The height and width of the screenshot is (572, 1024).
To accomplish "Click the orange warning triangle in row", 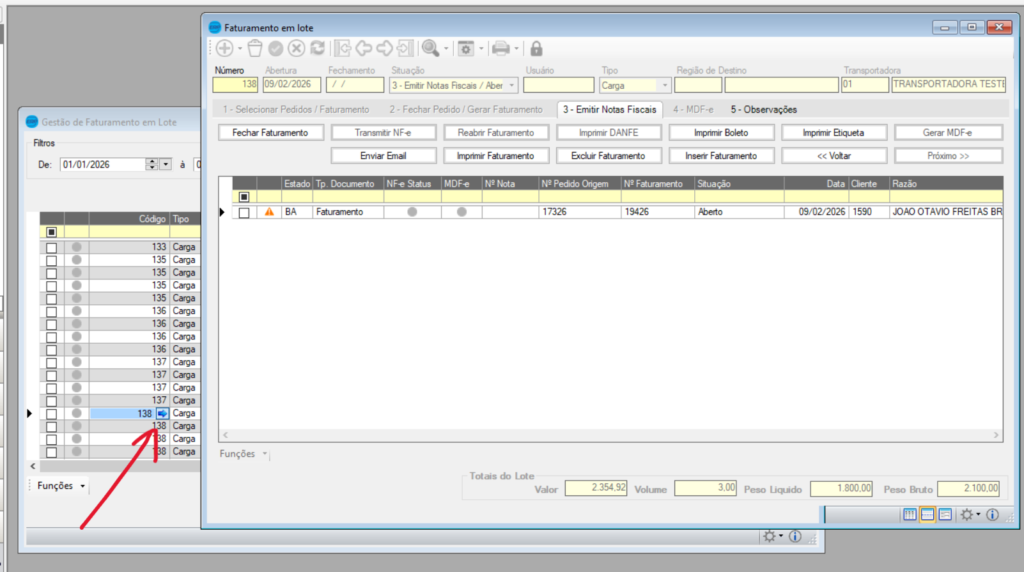I will tap(268, 212).
